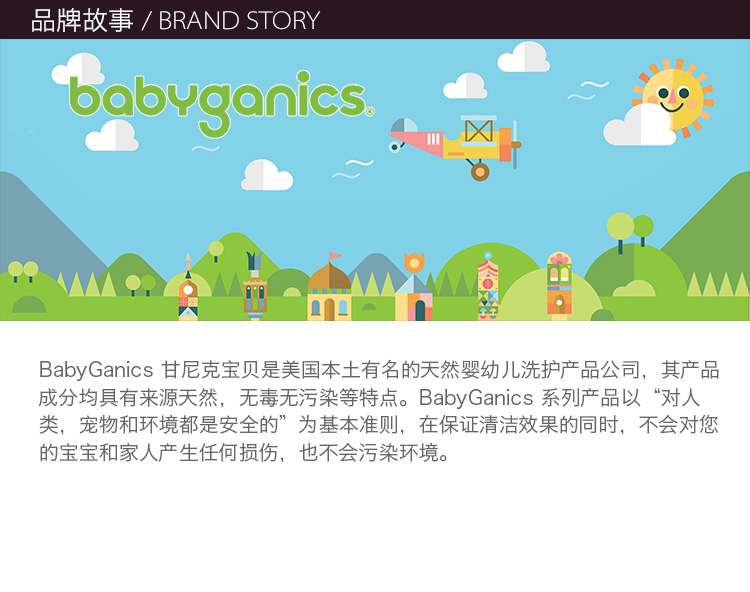Click the orange tulip-topped house
The width and height of the screenshot is (750, 592).
pyautogui.click(x=414, y=287)
